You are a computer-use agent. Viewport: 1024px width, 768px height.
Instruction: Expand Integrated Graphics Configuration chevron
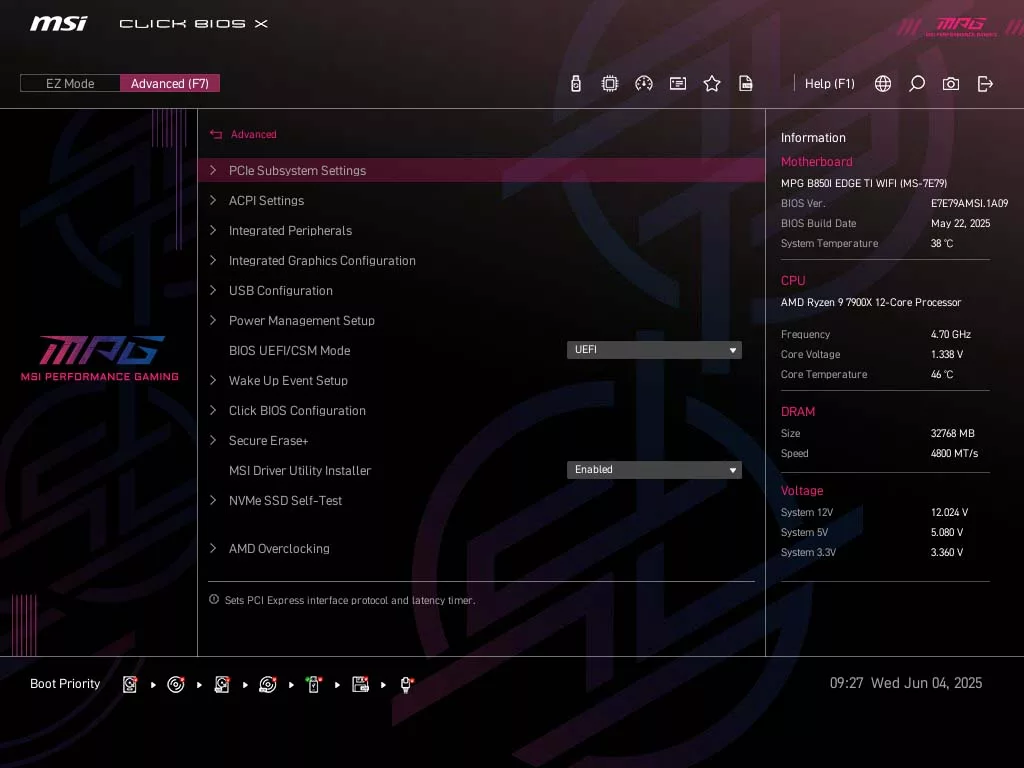213,261
